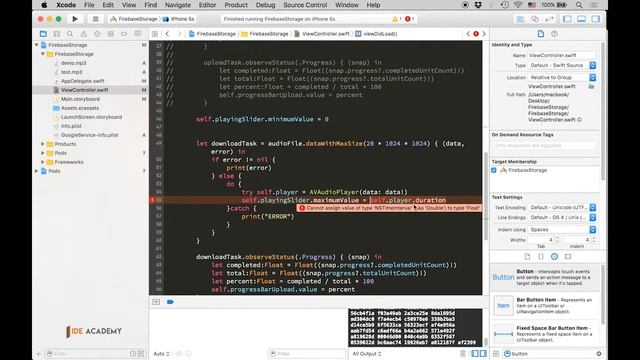Jump to next issue arrow
The image size is (640, 360).
(x=484, y=34)
